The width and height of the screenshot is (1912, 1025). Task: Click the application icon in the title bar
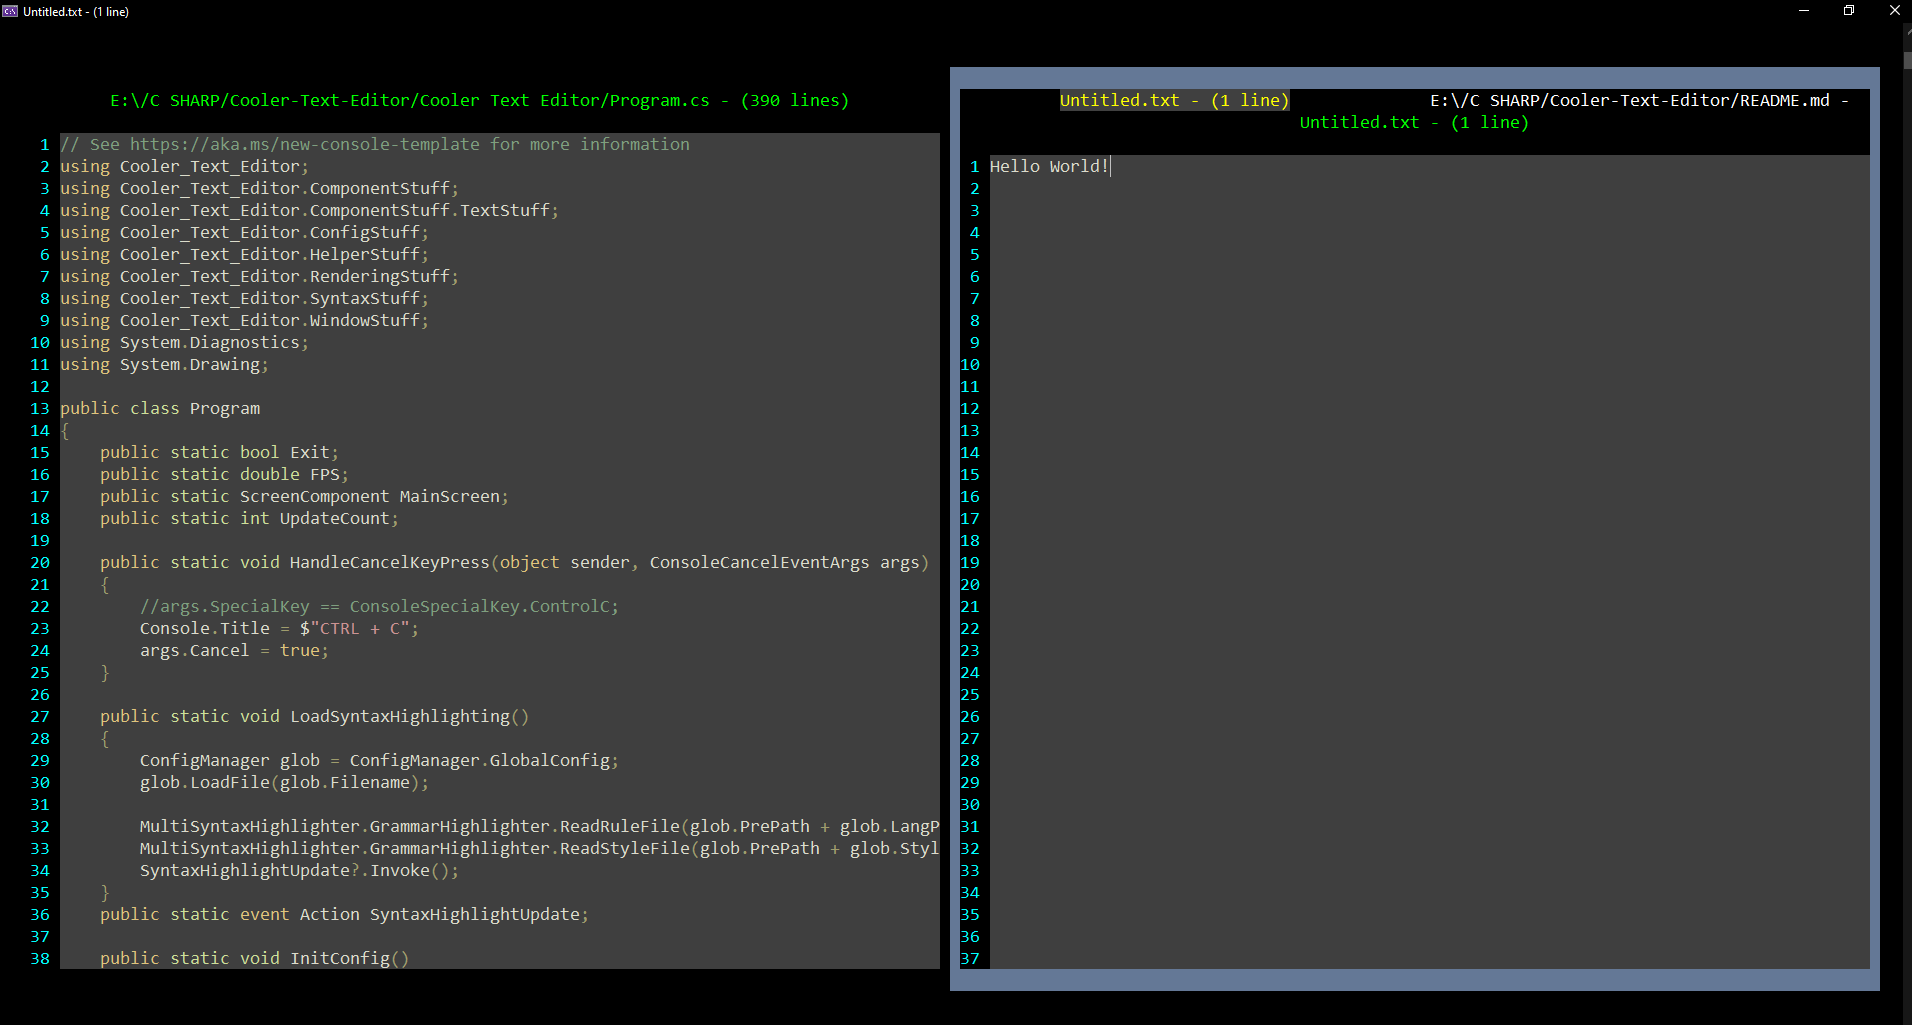[10, 11]
